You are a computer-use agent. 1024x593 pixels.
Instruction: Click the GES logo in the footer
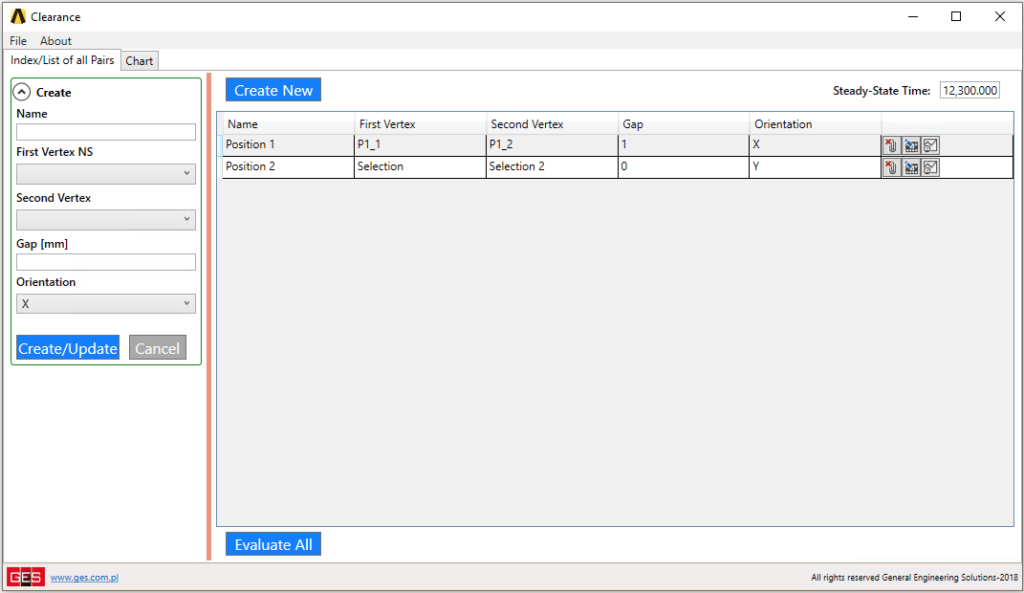(x=25, y=577)
